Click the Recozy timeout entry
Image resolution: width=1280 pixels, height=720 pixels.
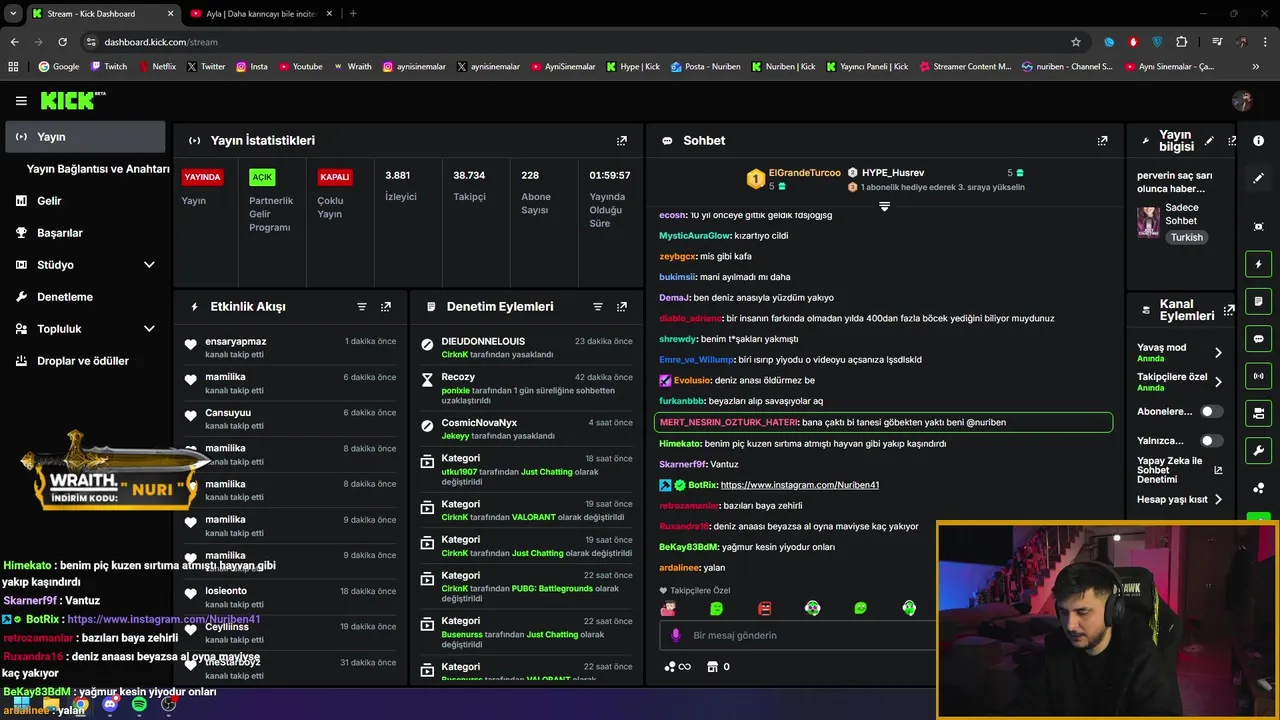[x=527, y=390]
